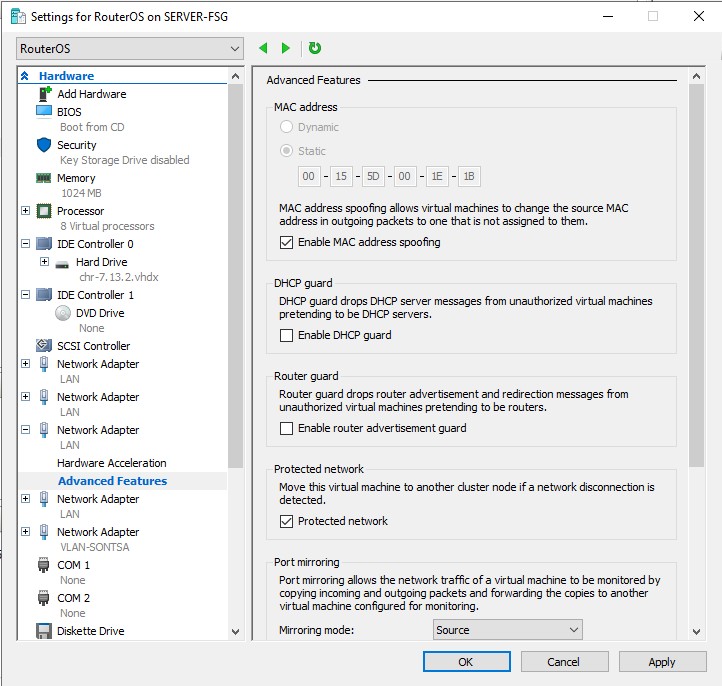The image size is (722, 686).
Task: Select the Diskette Drive icon
Action: pos(44,631)
